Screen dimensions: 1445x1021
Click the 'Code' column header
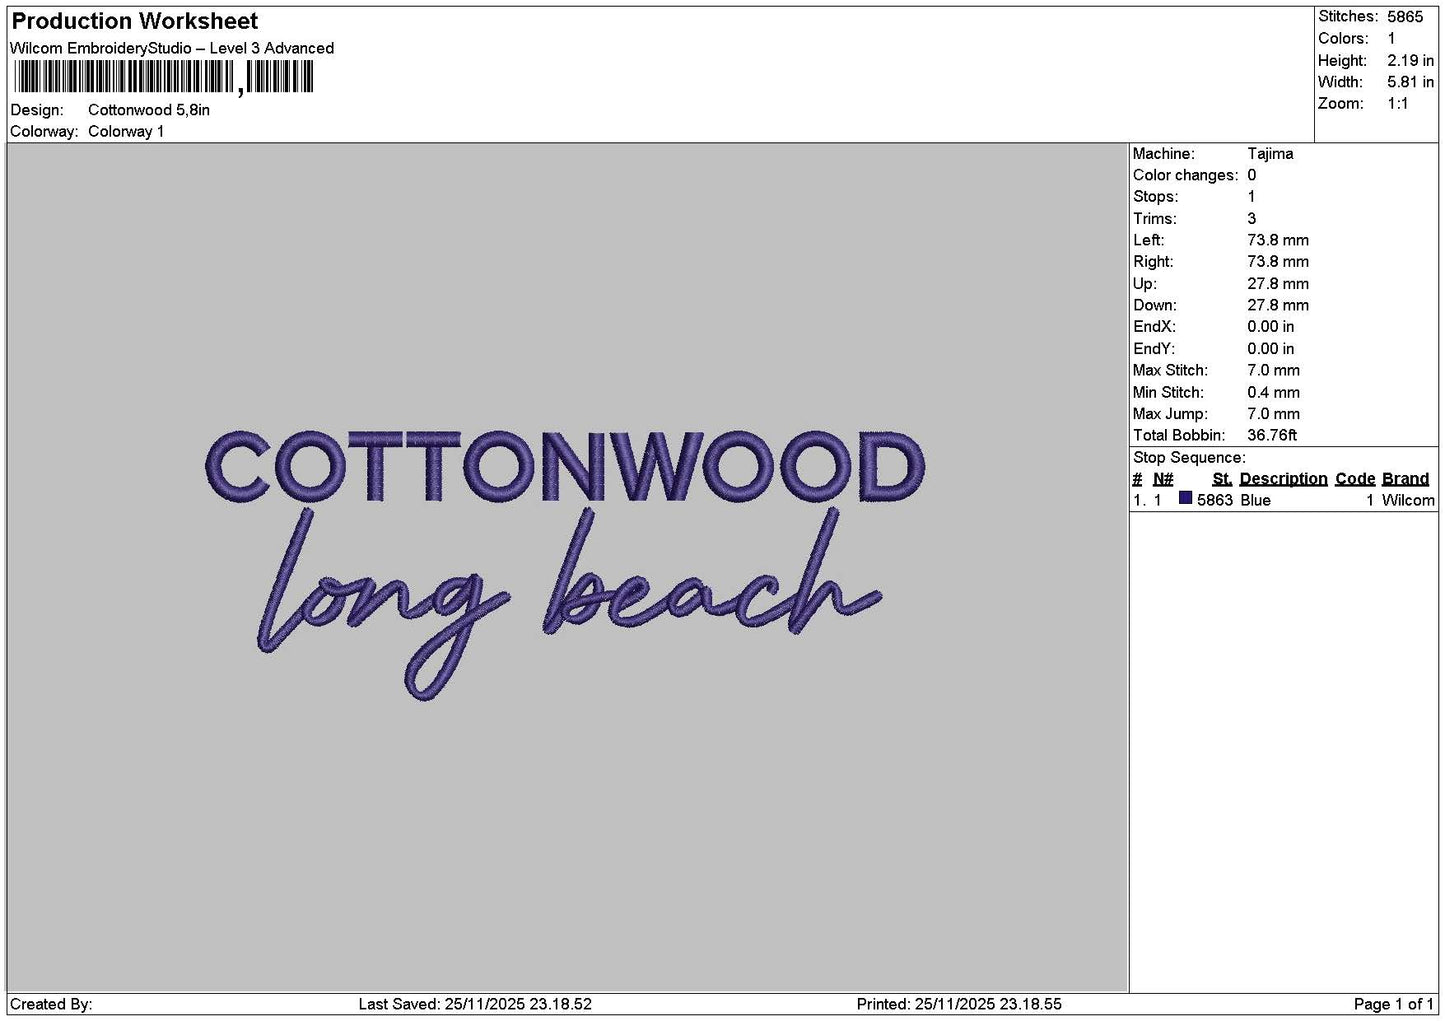click(1355, 479)
